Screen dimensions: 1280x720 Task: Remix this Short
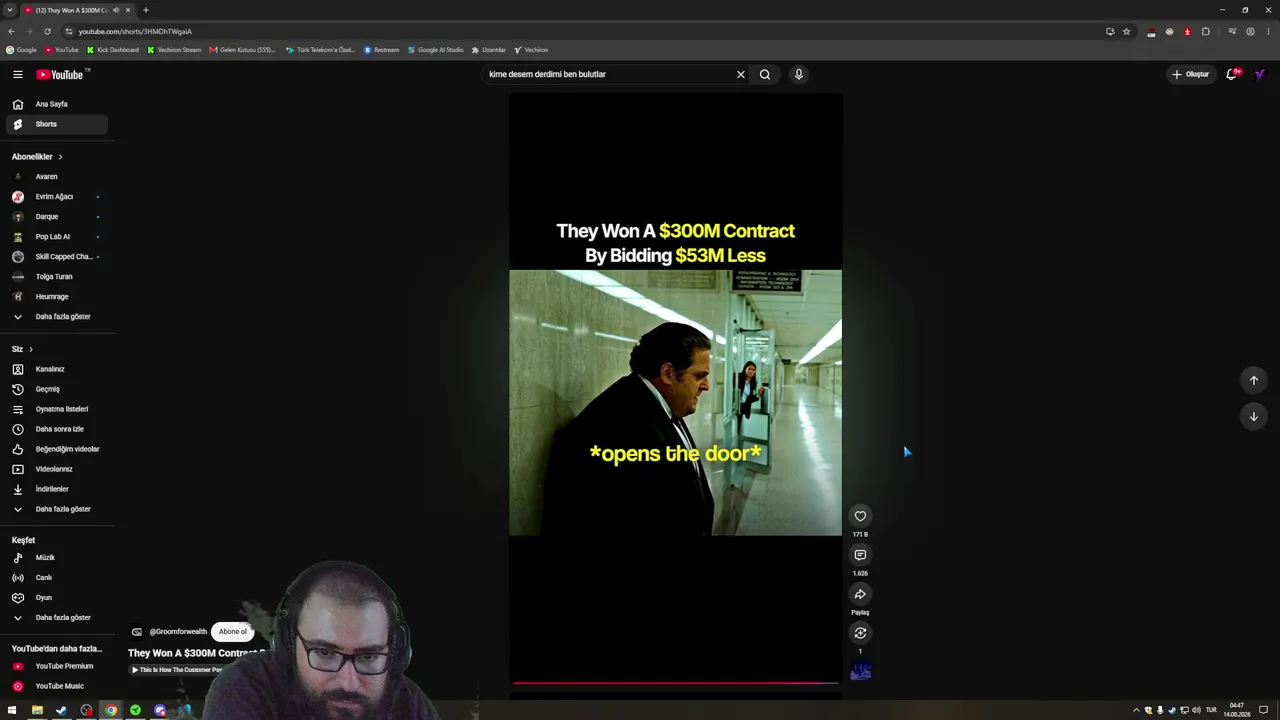[x=860, y=633]
